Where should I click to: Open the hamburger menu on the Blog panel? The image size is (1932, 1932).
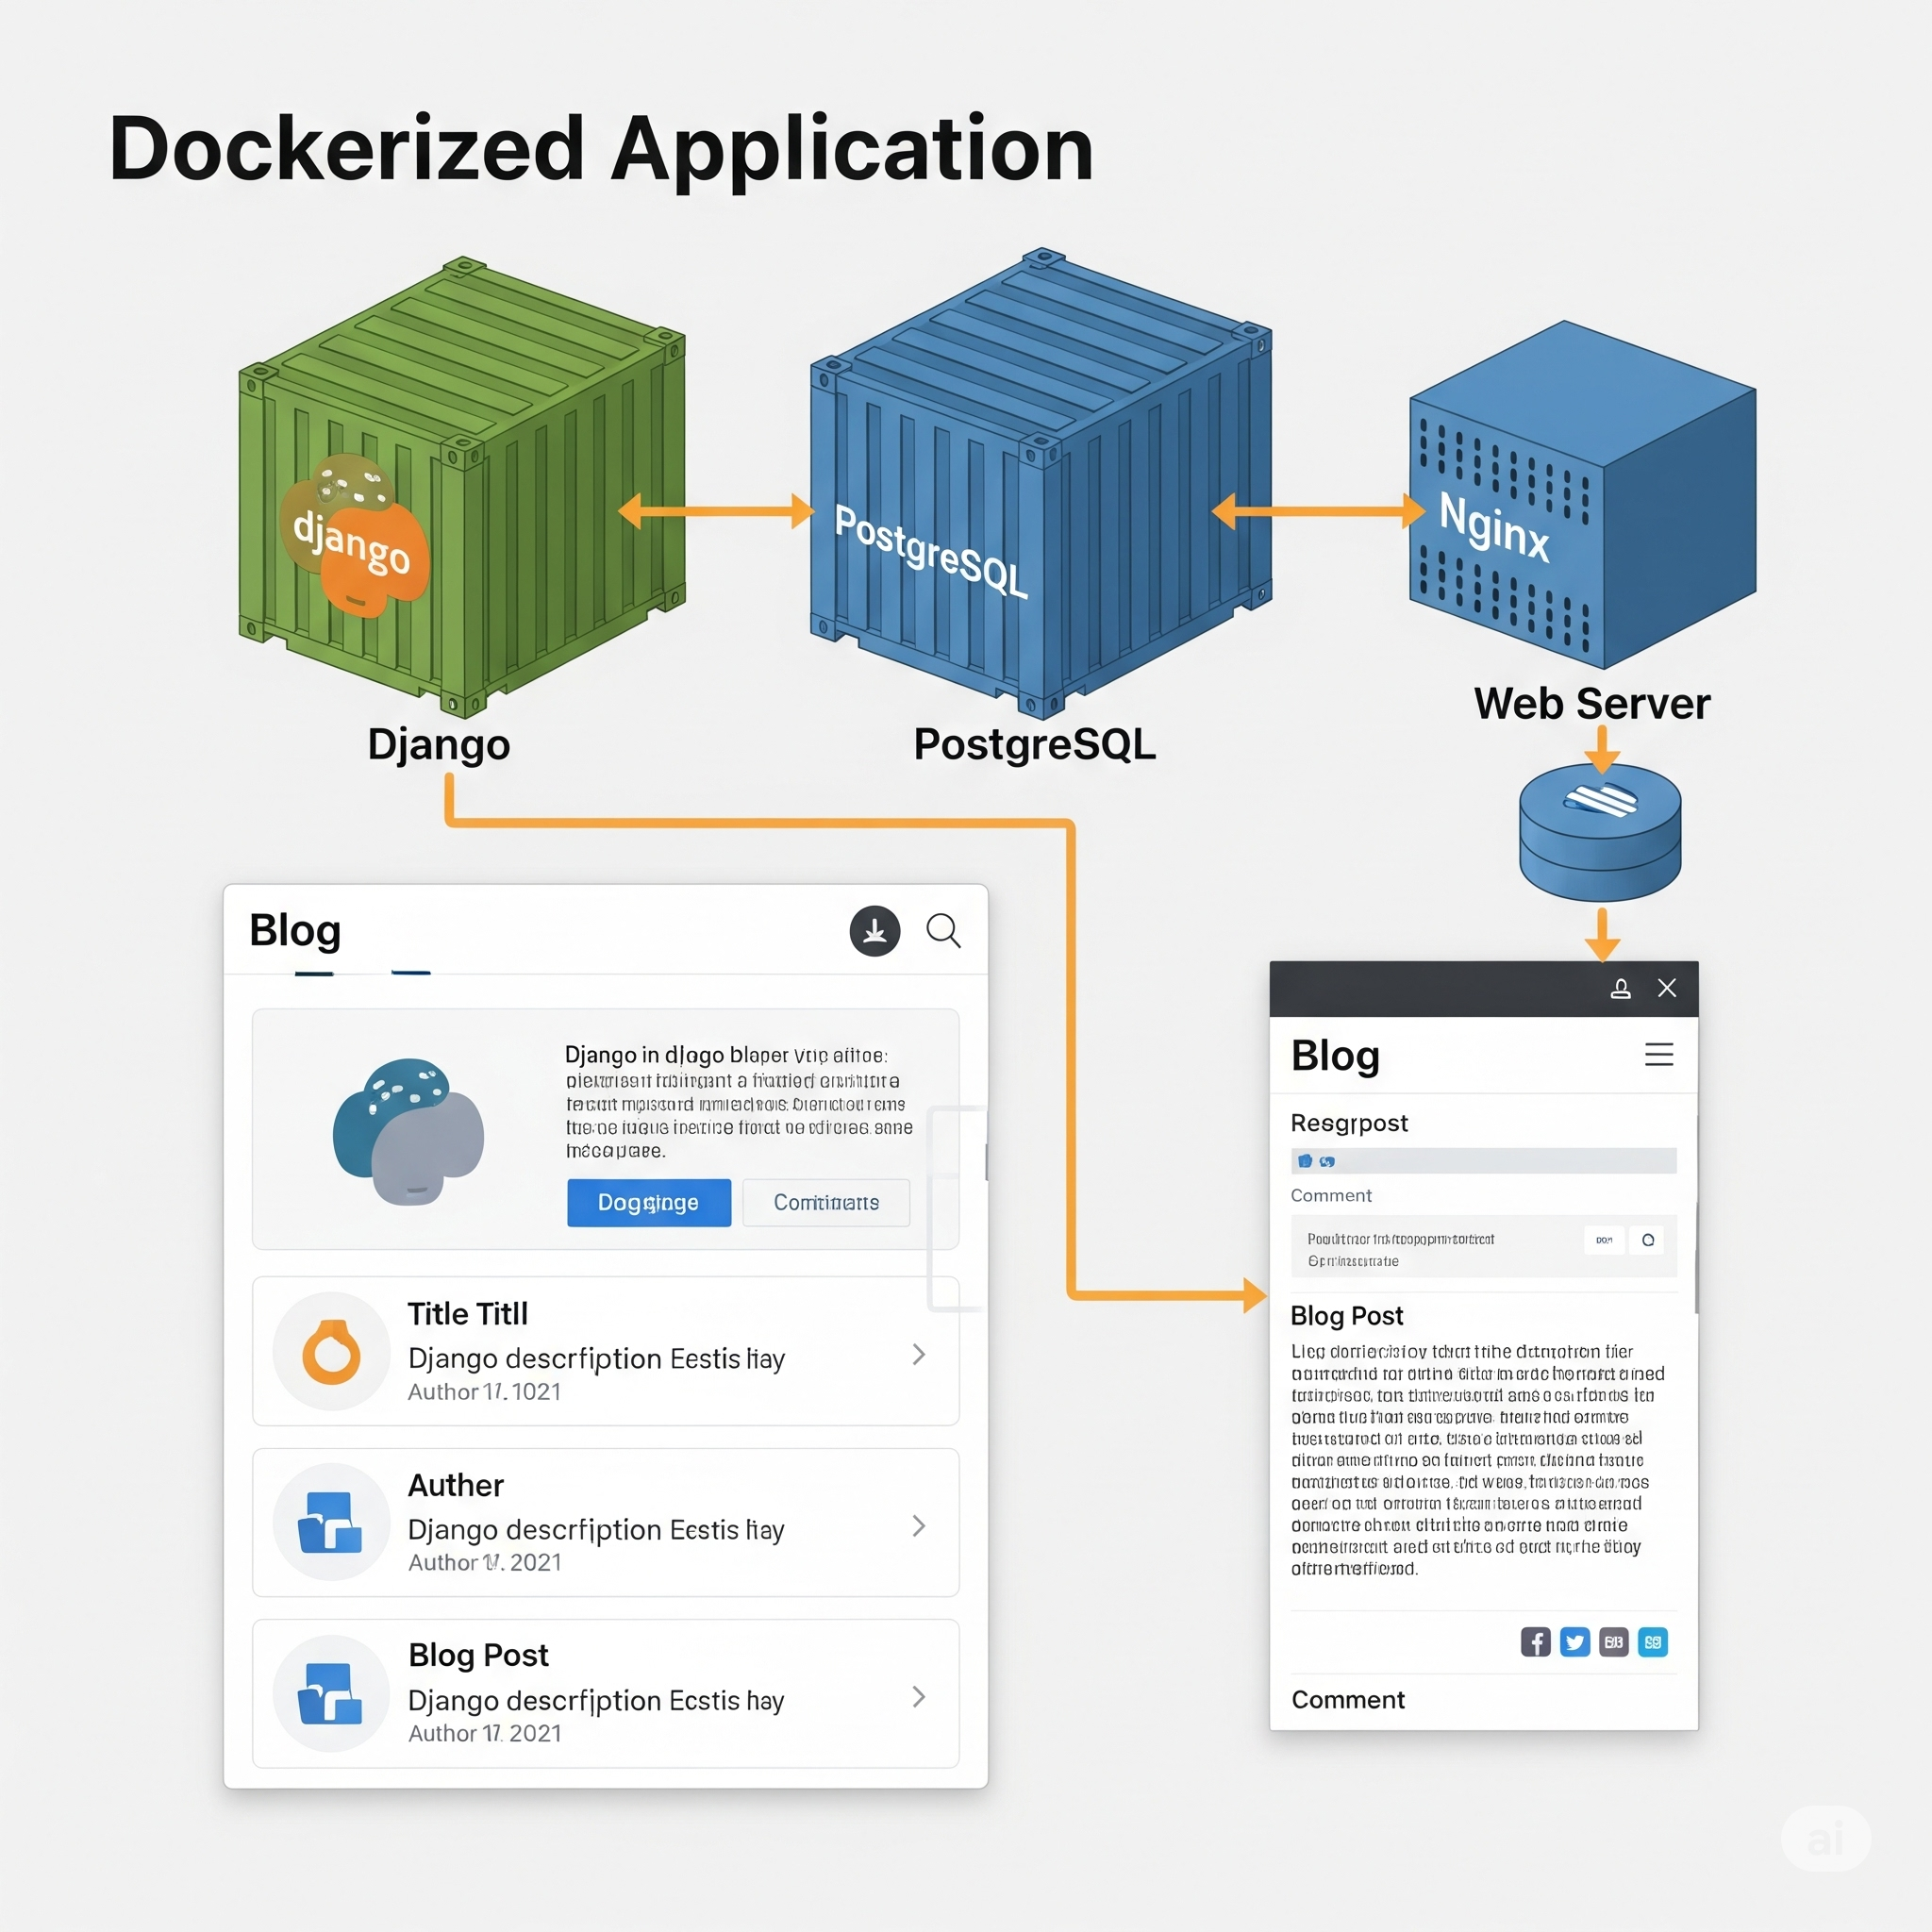1659,1054
